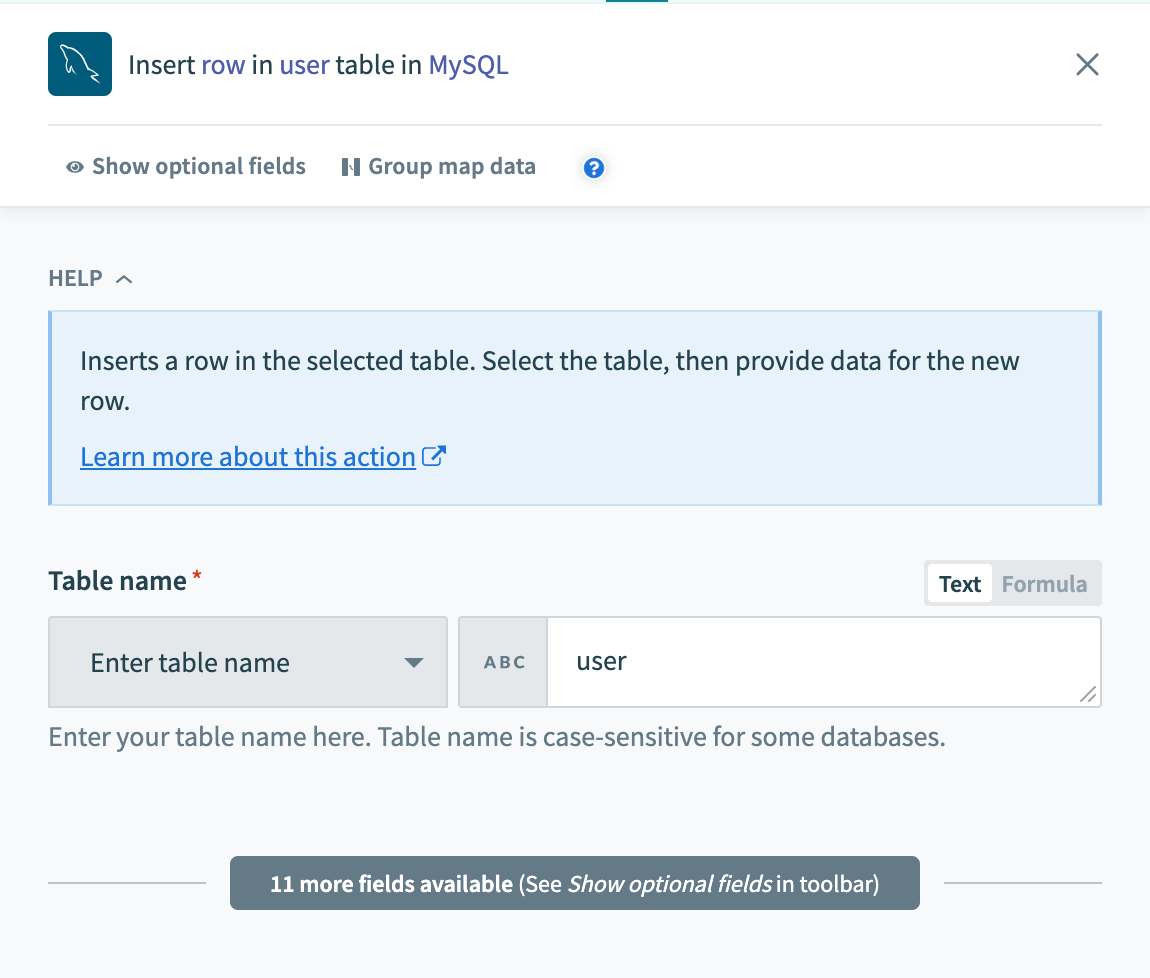The width and height of the screenshot is (1150, 978).
Task: Click the 'user' table link in the title
Action: [x=304, y=65]
